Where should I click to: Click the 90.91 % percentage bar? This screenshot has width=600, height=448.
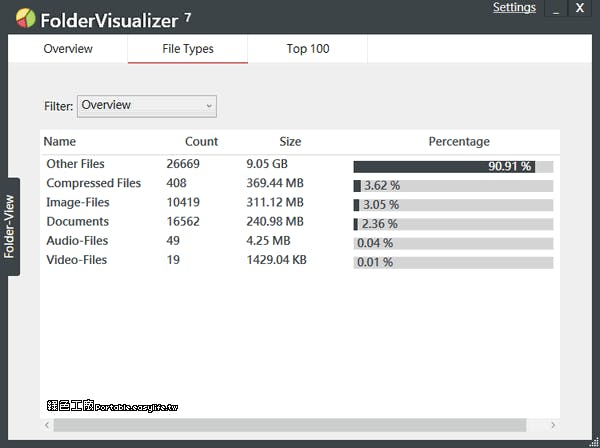453,167
